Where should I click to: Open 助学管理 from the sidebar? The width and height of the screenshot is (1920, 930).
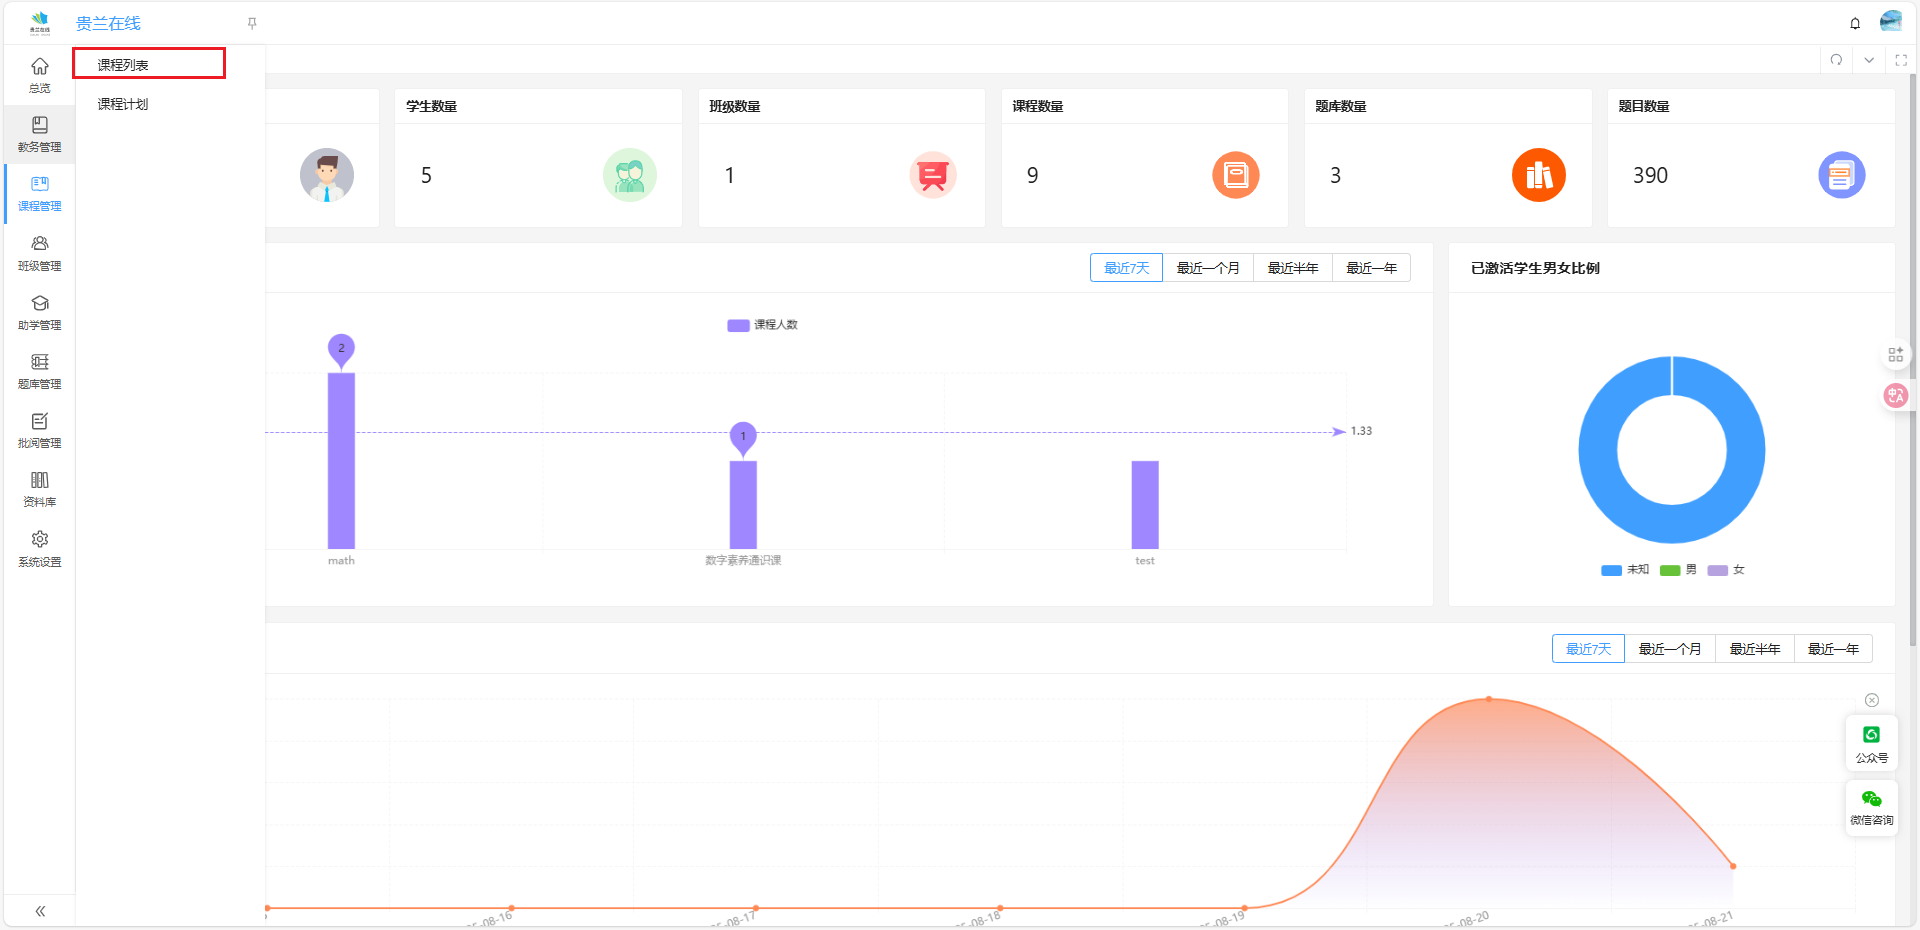point(40,312)
